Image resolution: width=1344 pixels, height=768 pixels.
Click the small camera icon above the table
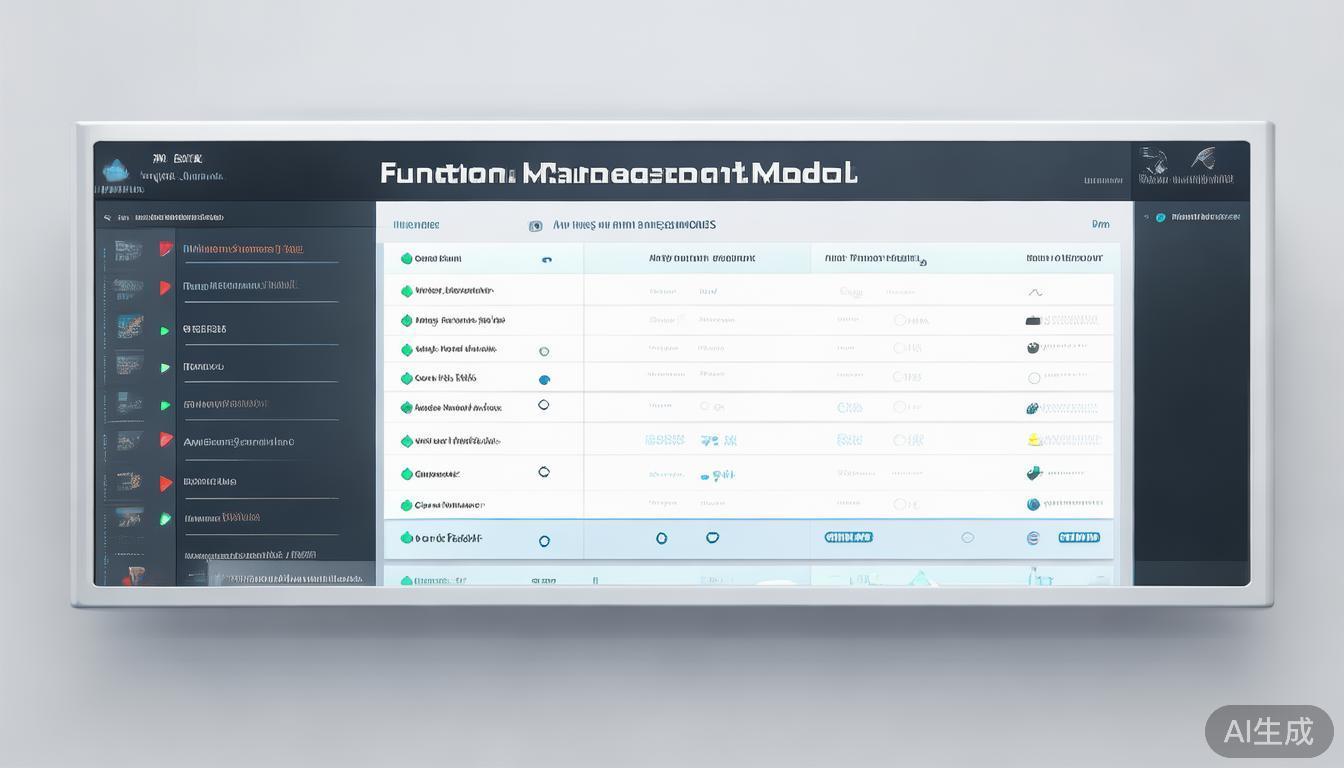click(x=535, y=226)
